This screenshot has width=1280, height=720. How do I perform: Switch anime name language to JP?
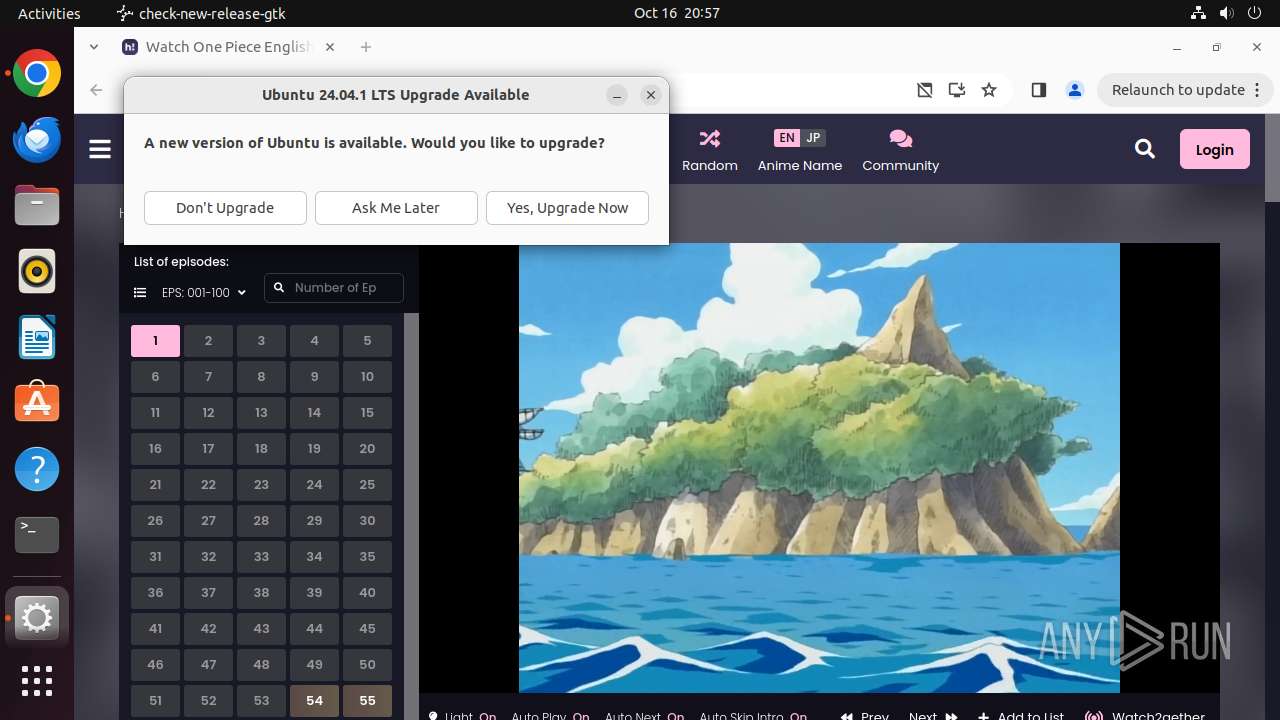coord(813,138)
